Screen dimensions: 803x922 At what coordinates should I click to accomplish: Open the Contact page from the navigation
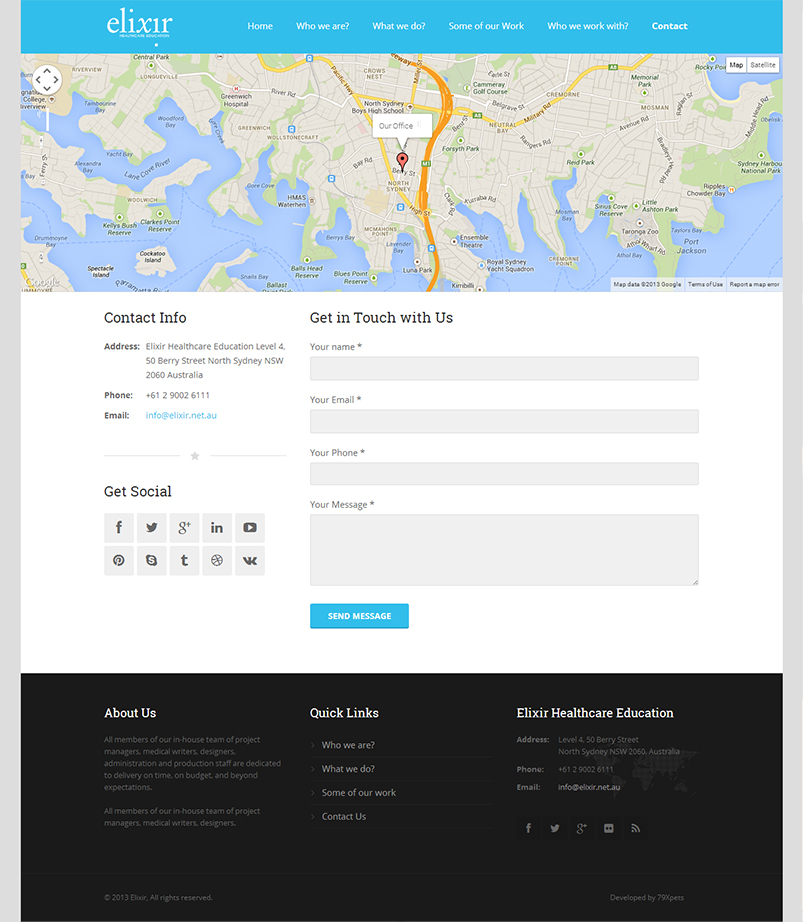(x=669, y=26)
